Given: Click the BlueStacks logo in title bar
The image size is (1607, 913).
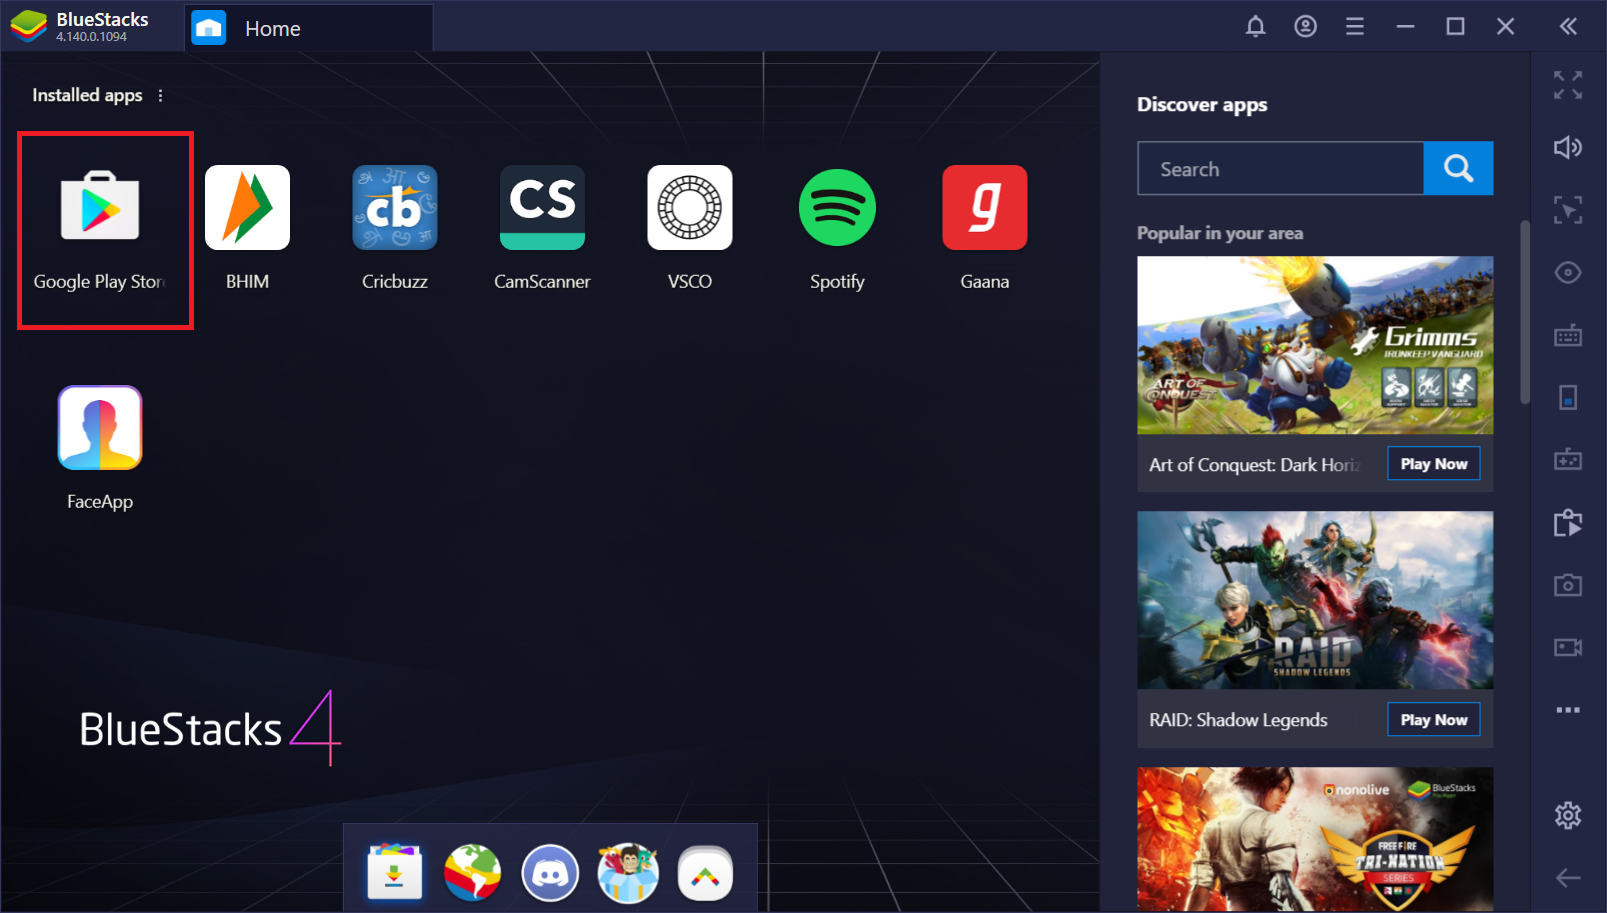Looking at the screenshot, I should [x=28, y=27].
